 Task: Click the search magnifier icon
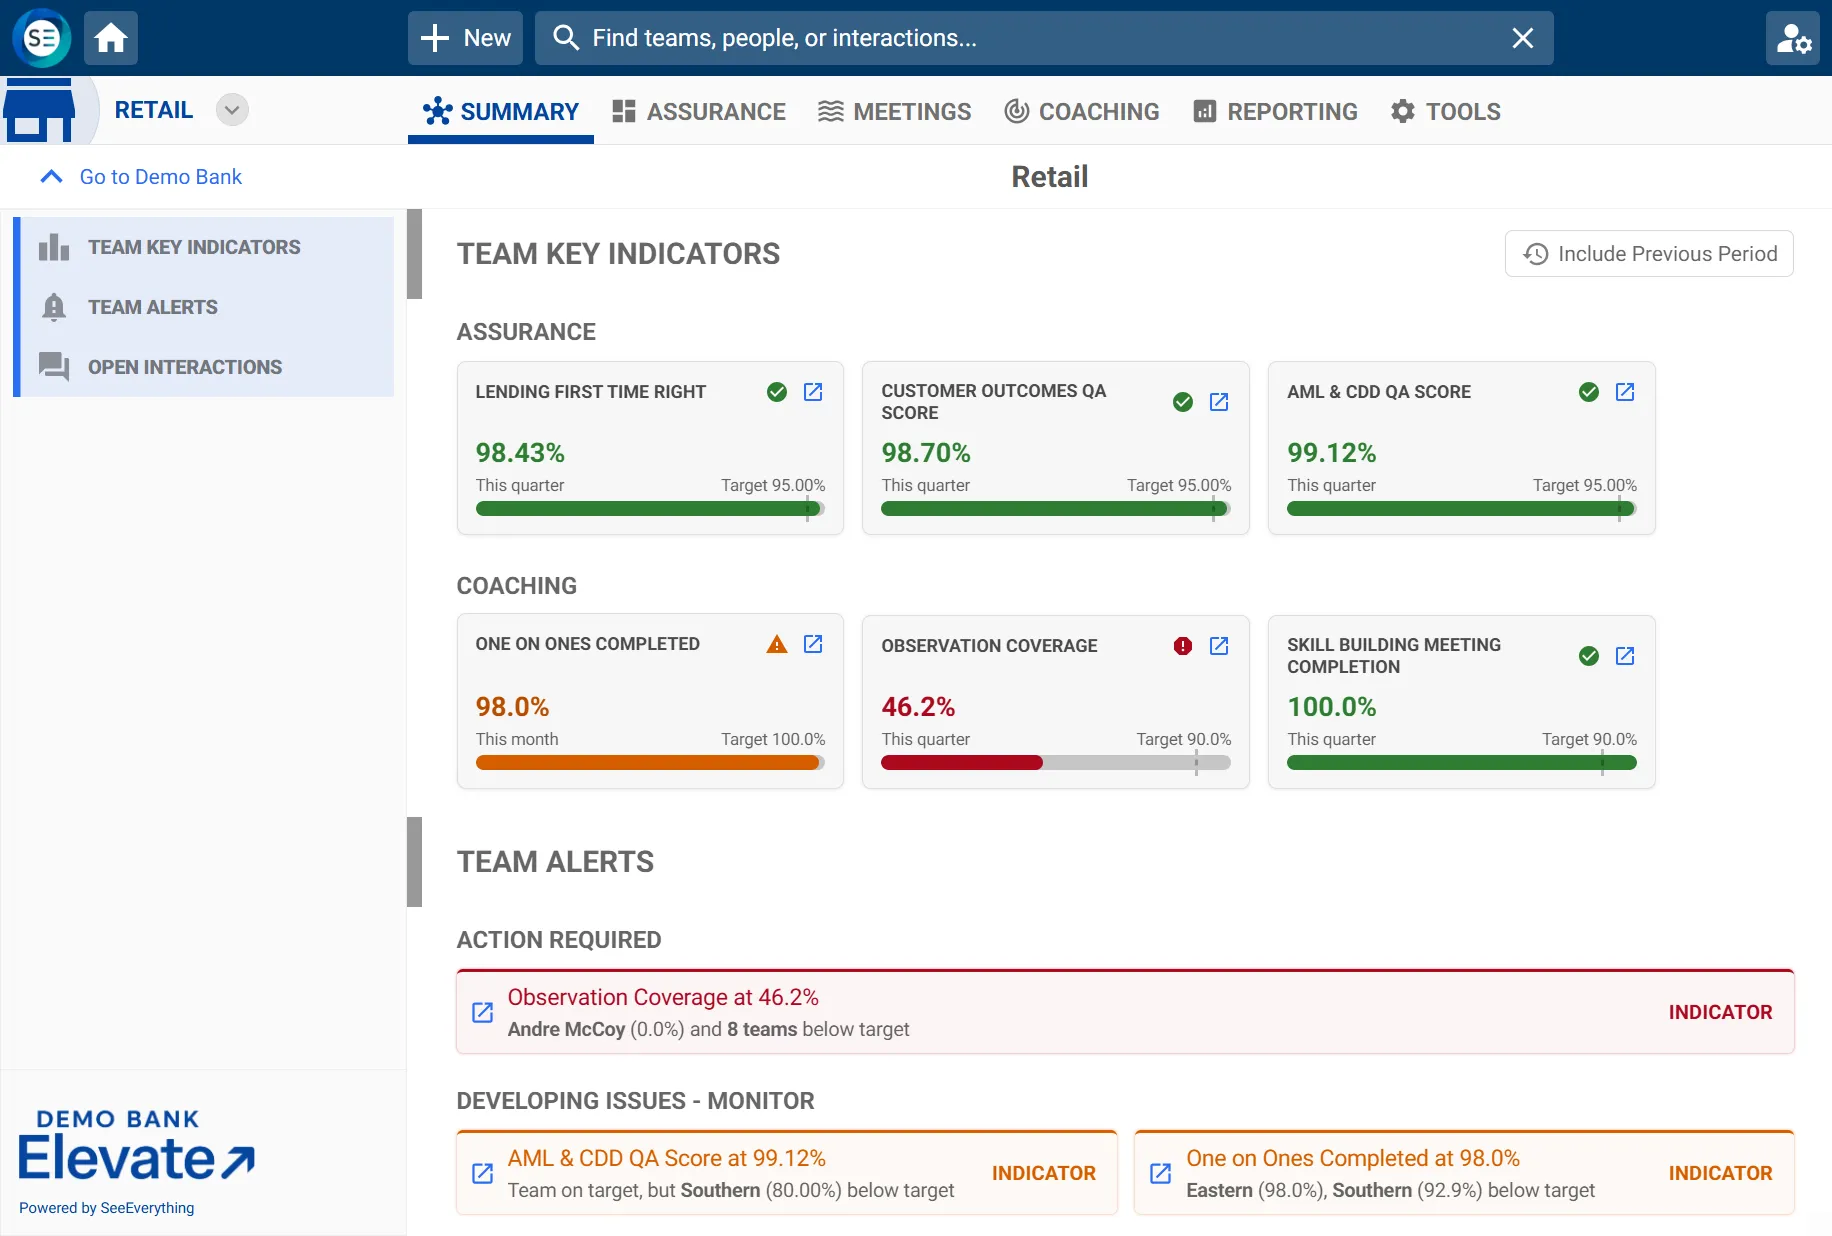click(x=566, y=38)
